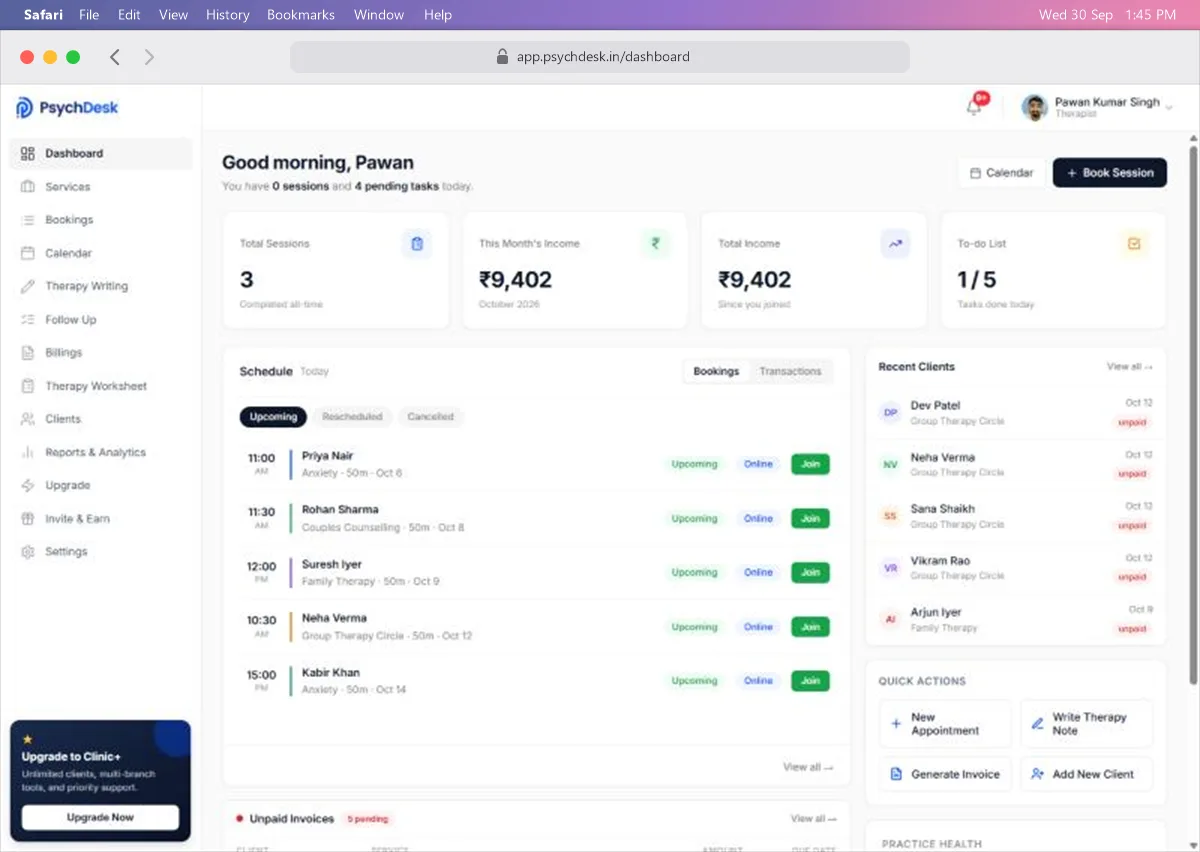Go back with Safari back arrow

[115, 57]
